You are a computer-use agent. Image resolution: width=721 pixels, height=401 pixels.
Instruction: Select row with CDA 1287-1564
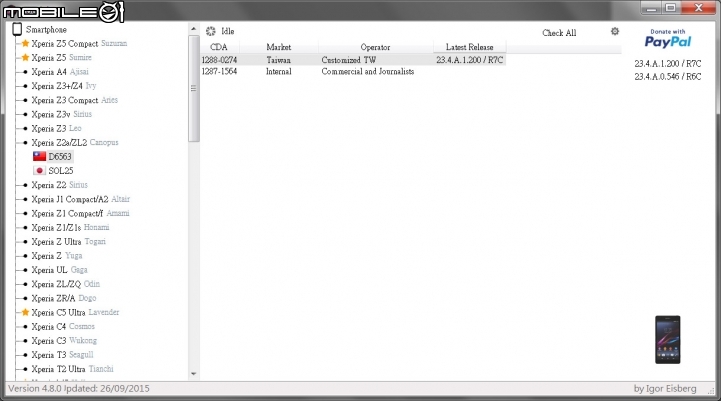pos(353,71)
